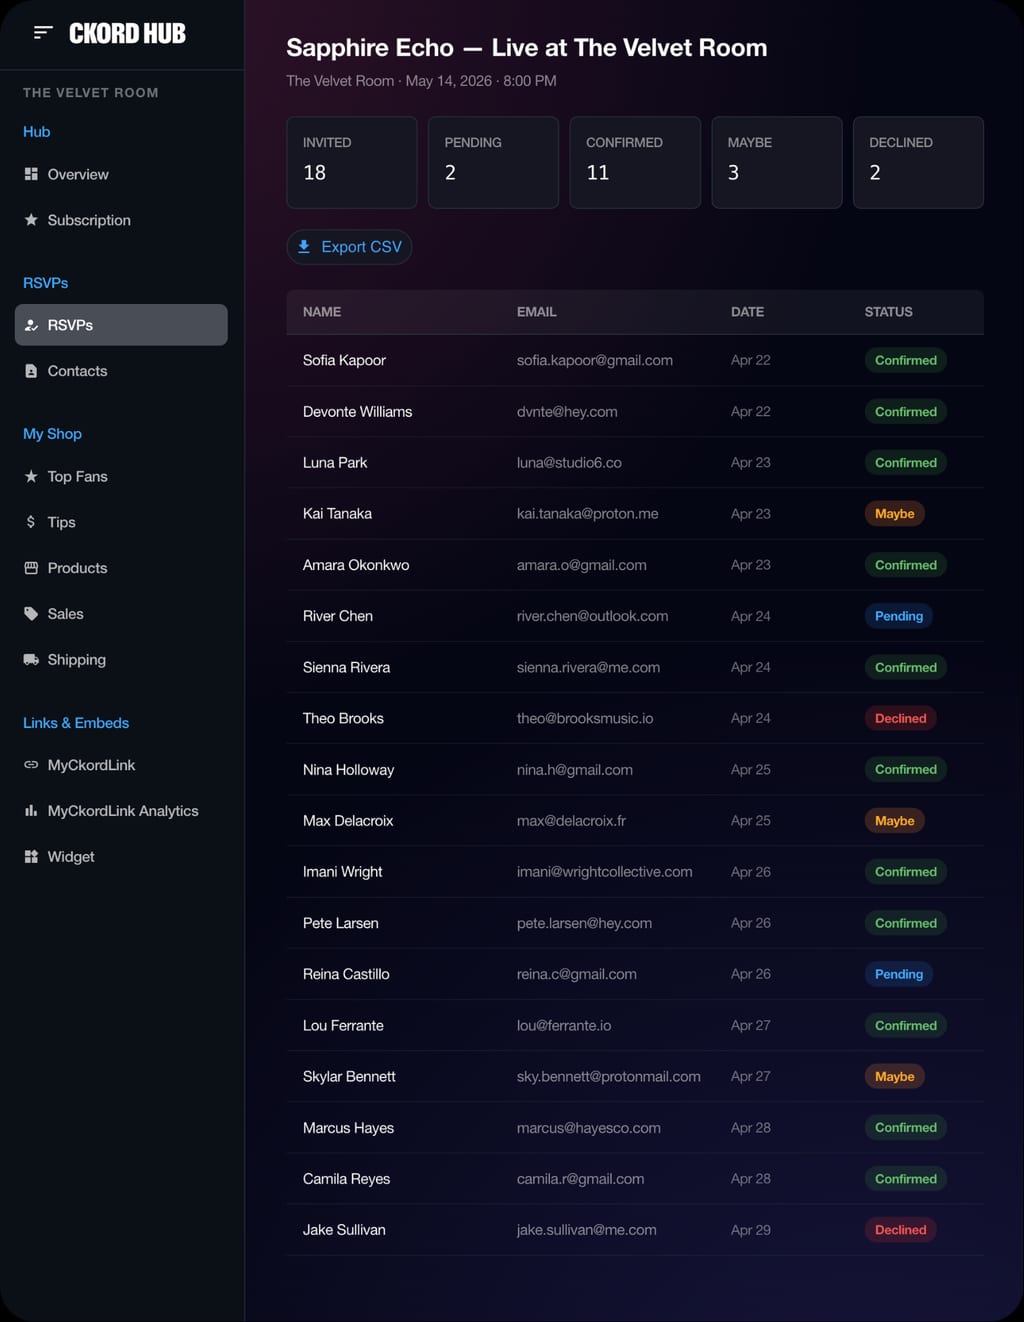Click Skylar Bennett's Maybe status badge
1024x1322 pixels.
coord(895,1077)
